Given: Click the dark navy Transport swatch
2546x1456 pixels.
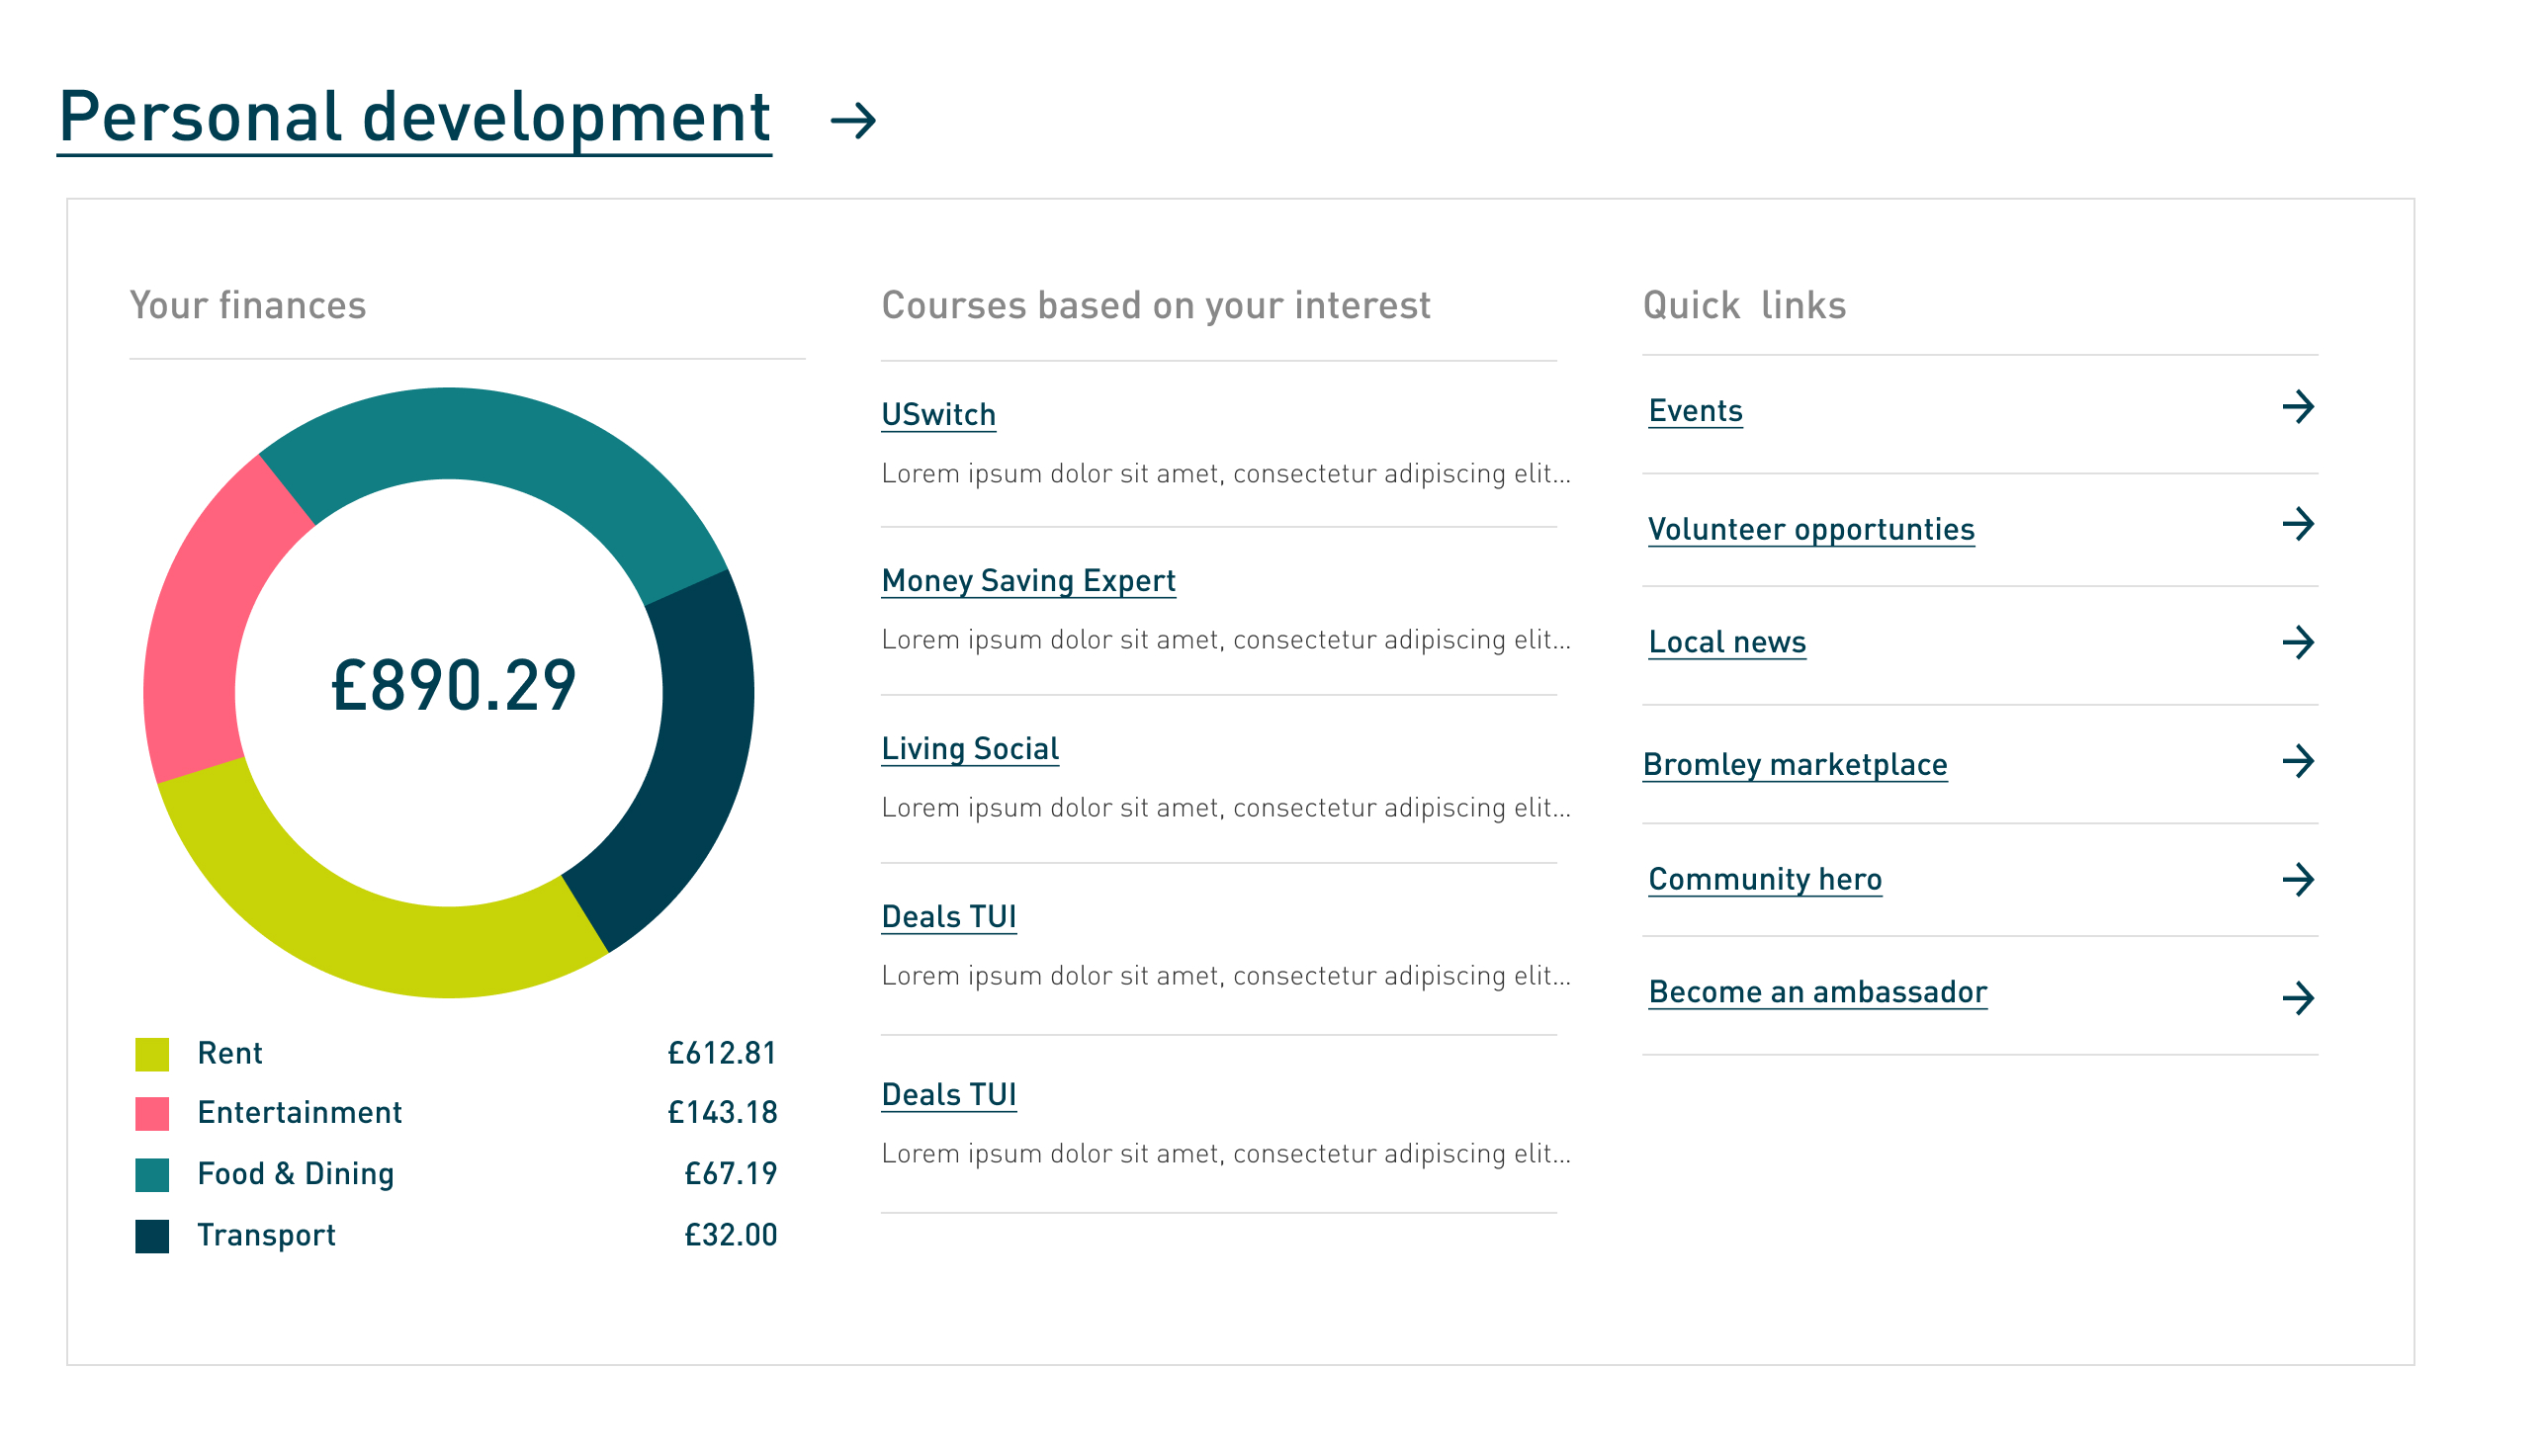Looking at the screenshot, I should [152, 1236].
